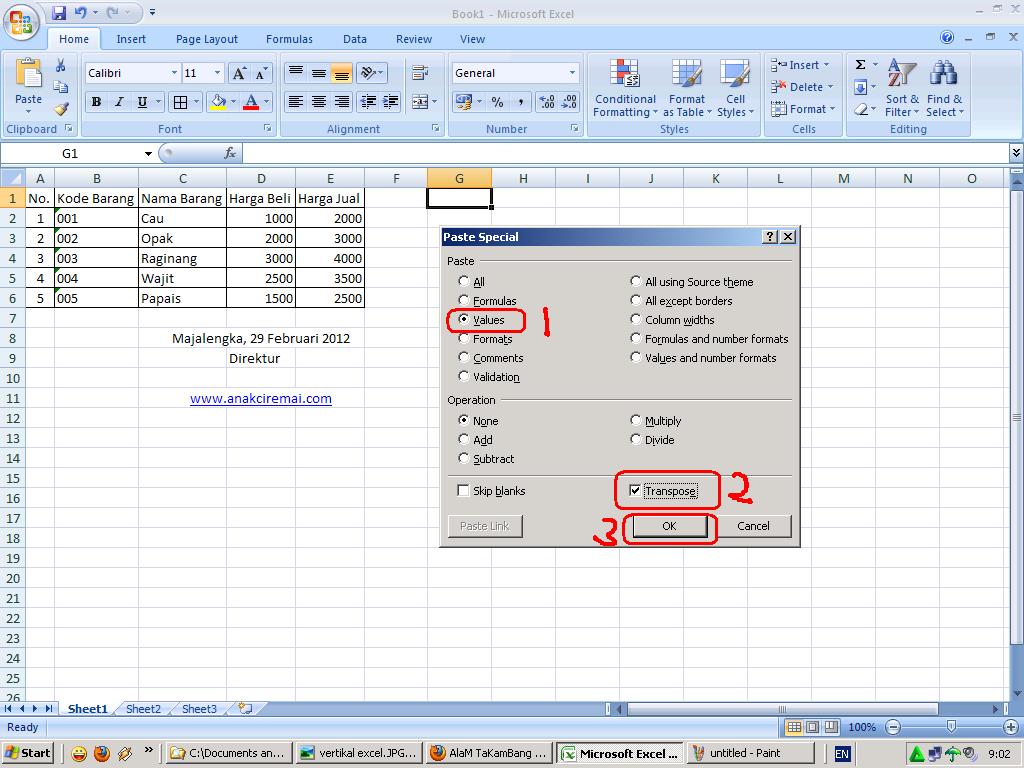Expand the Font group dialog launcher
This screenshot has height=768, width=1024.
click(x=268, y=129)
